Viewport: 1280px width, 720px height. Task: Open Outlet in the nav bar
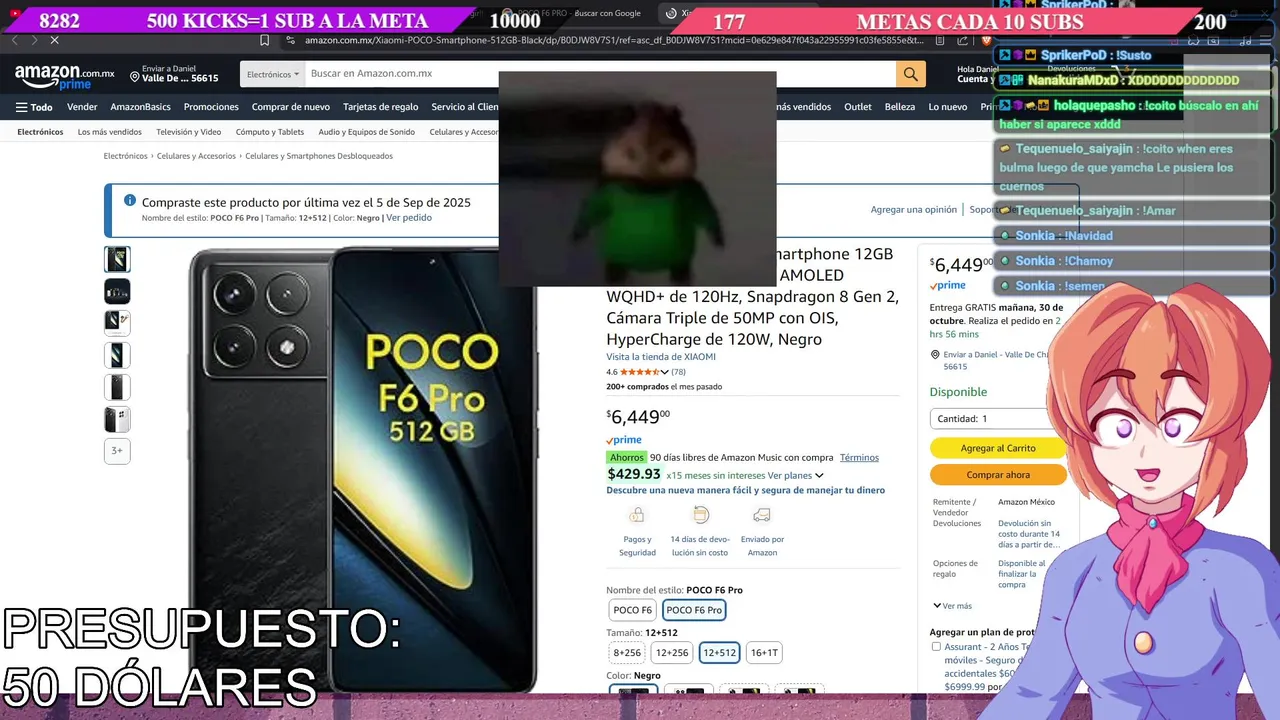(x=858, y=107)
